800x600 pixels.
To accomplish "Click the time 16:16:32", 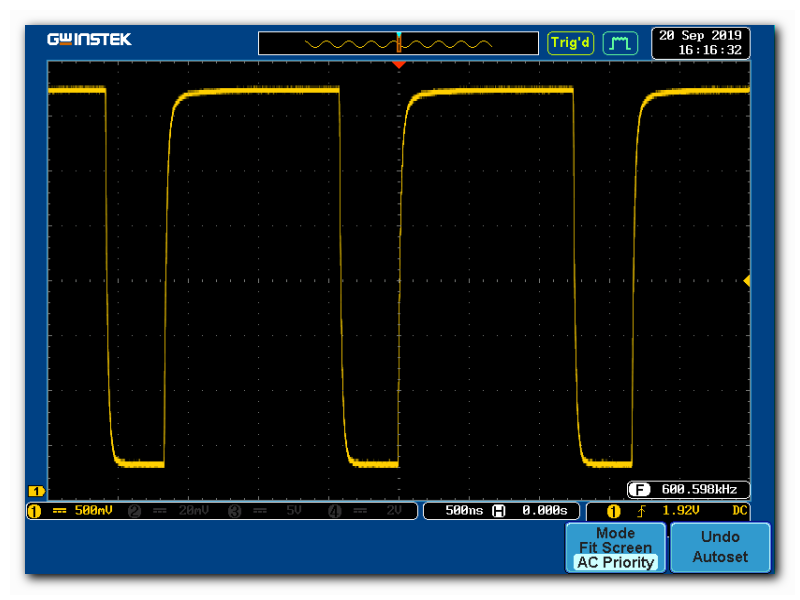I will [x=710, y=50].
